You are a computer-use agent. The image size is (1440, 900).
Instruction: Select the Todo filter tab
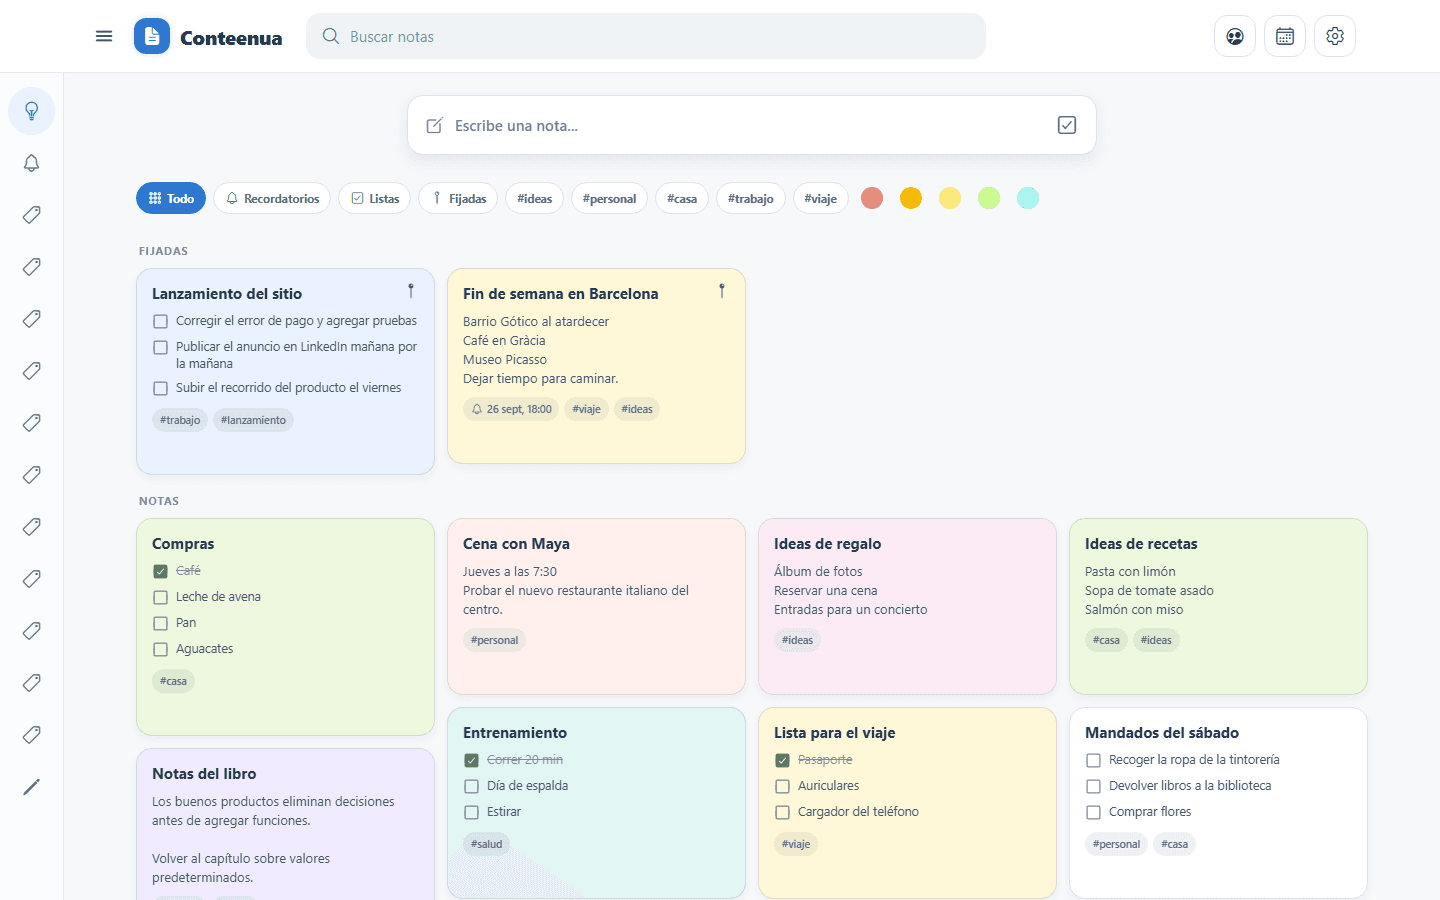[x=171, y=198]
